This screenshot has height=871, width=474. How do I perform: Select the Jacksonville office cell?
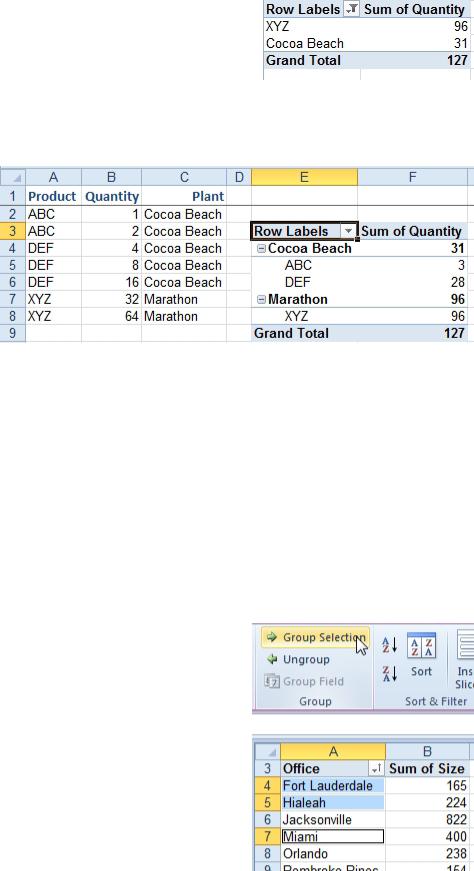[332, 820]
